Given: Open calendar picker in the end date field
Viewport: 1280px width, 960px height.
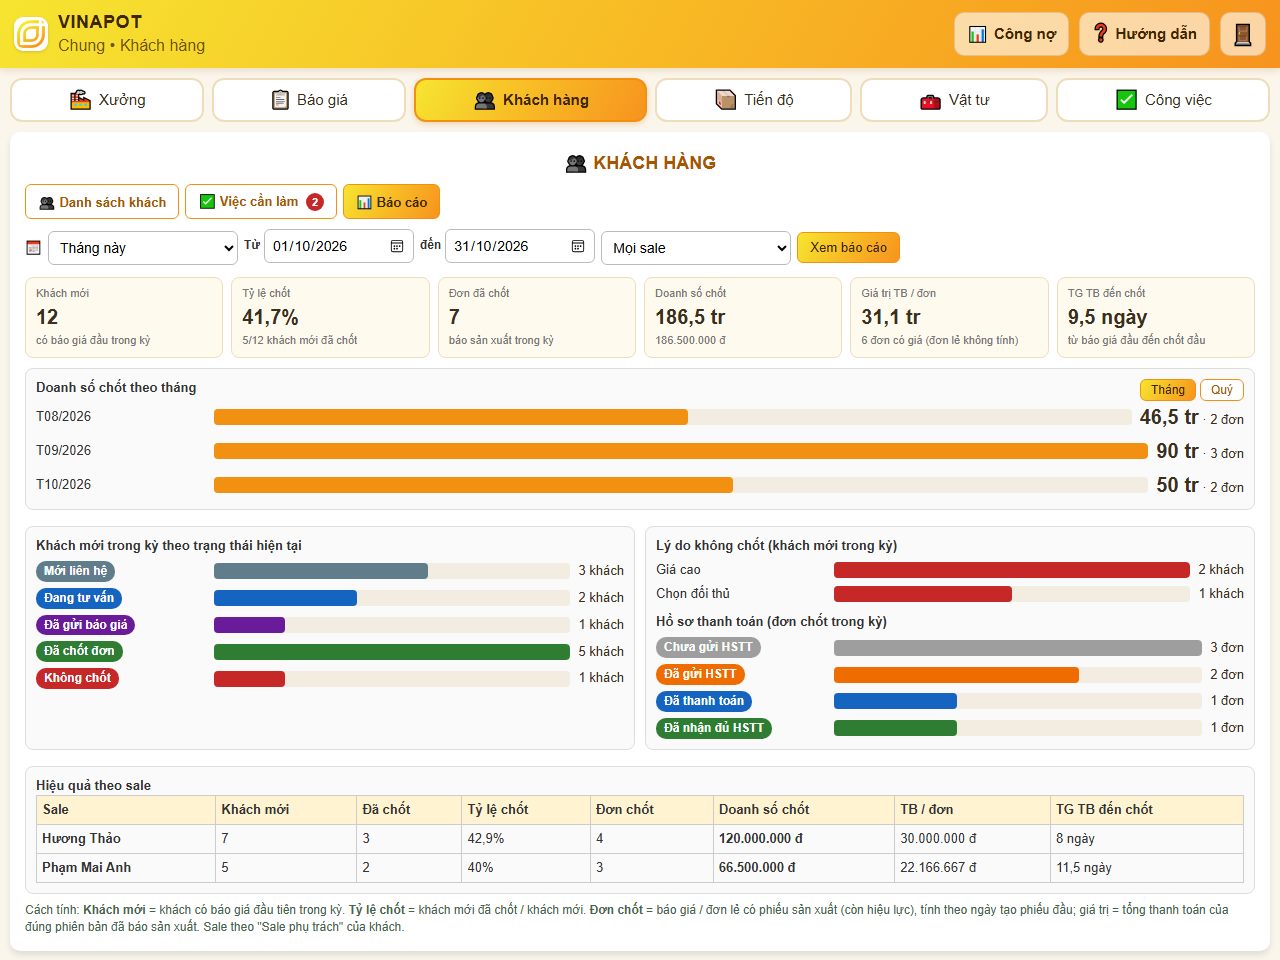Looking at the screenshot, I should pyautogui.click(x=578, y=246).
